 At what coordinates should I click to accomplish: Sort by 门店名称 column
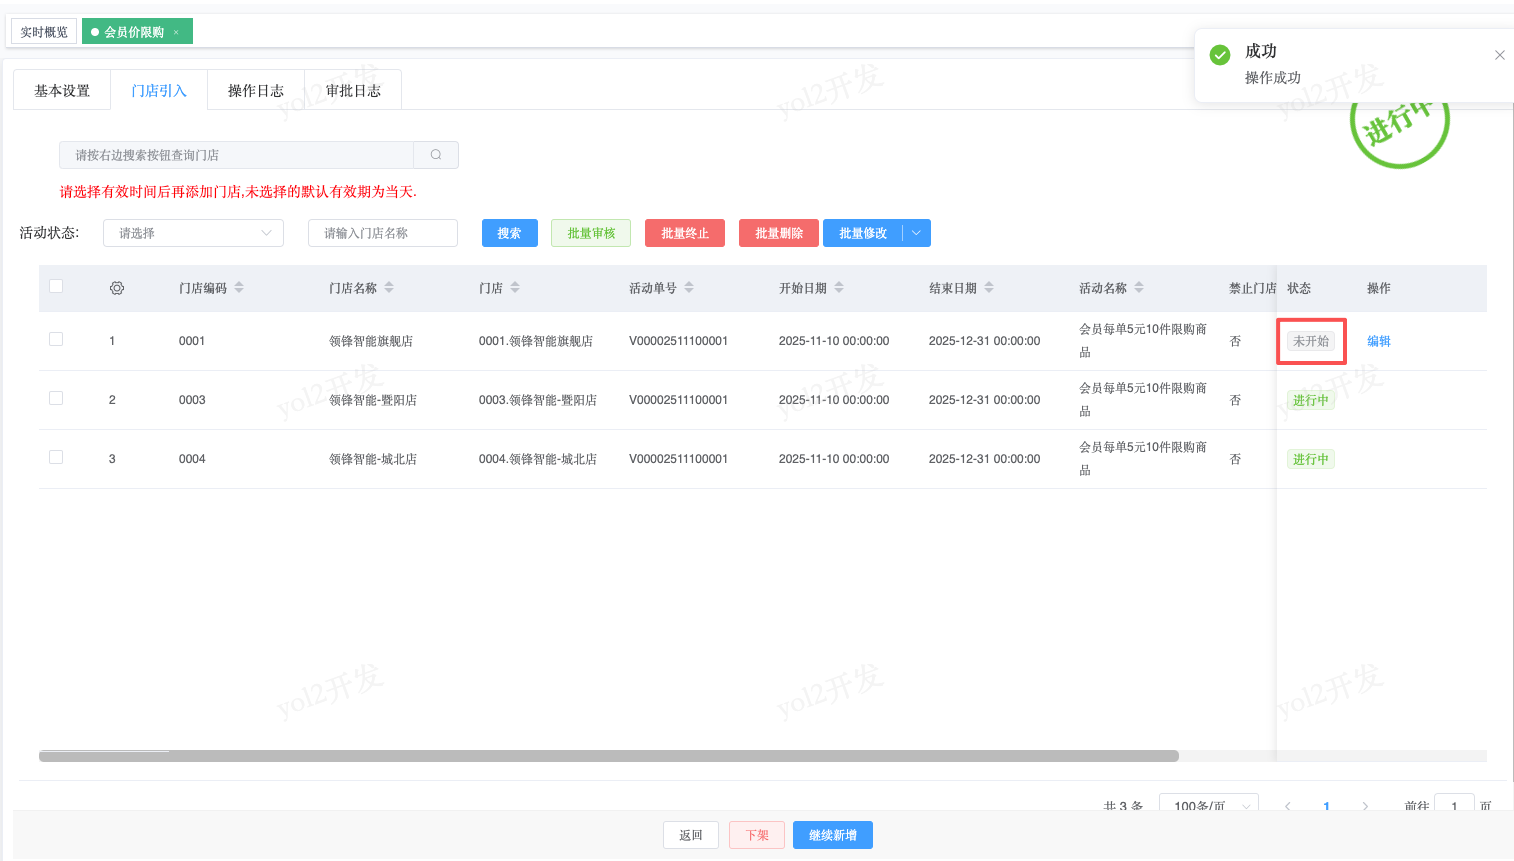pos(389,288)
